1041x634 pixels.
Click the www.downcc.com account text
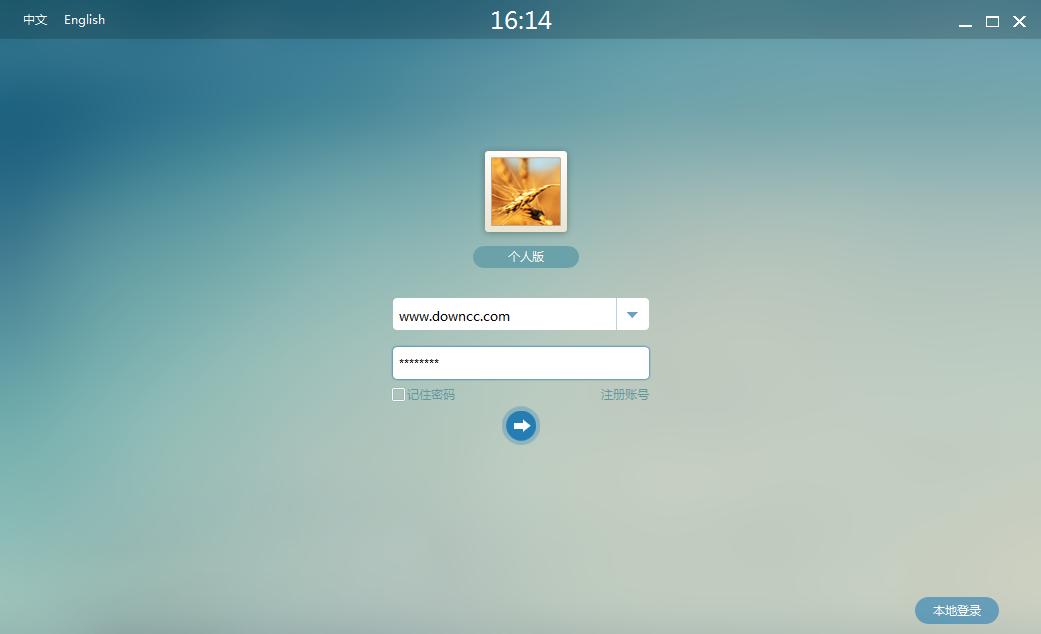tap(454, 316)
